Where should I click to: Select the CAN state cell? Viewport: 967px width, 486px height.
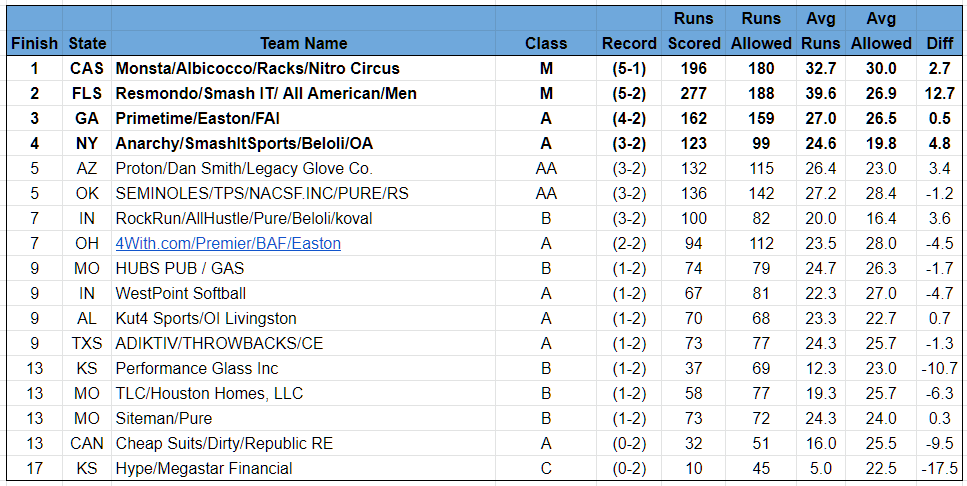pyautogui.click(x=87, y=443)
